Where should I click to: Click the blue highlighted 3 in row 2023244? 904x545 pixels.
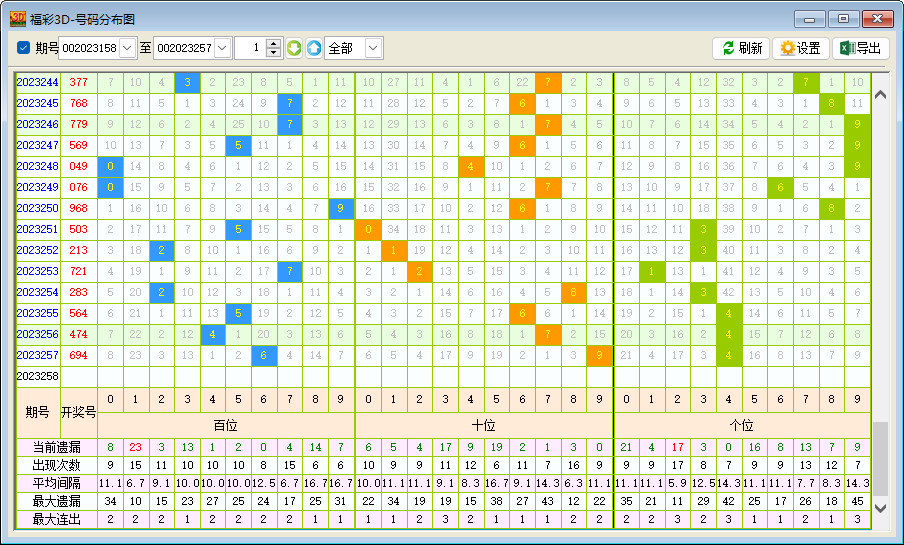pos(187,82)
